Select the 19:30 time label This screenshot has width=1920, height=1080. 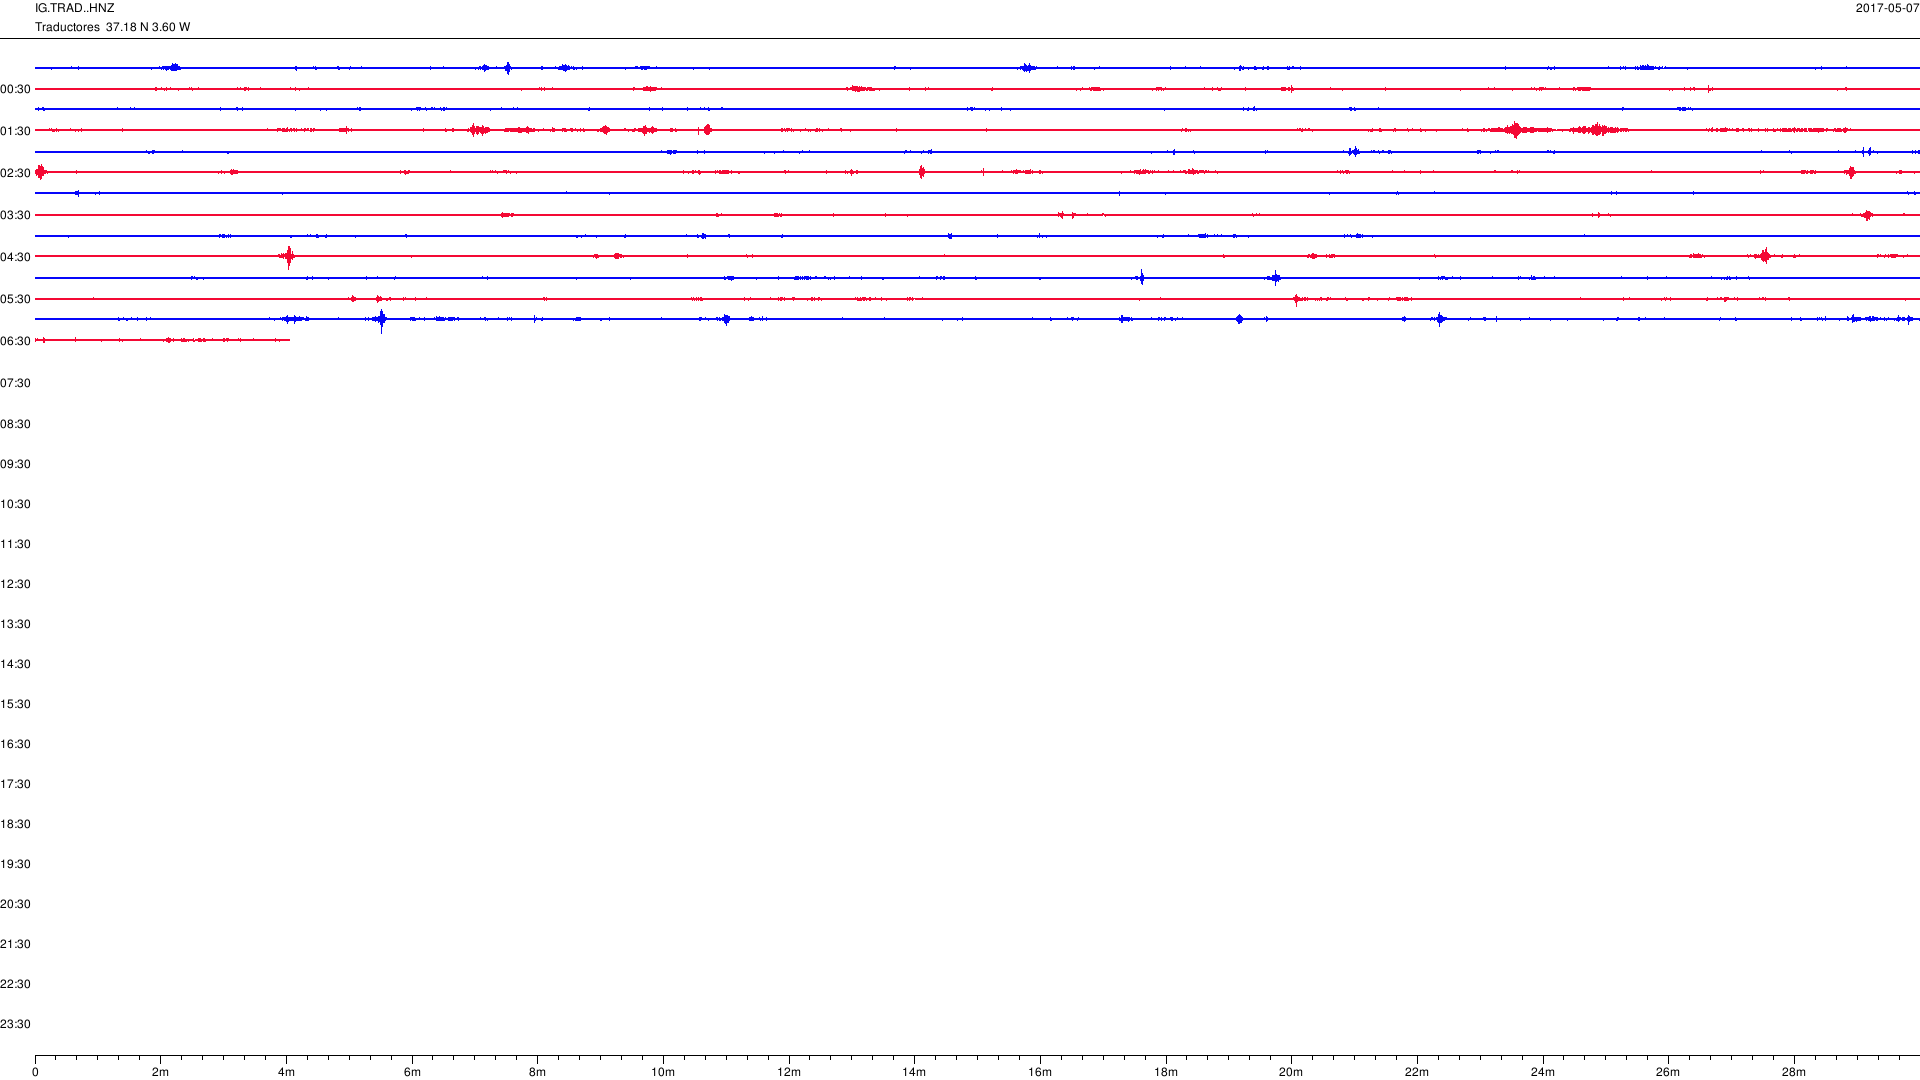pos(15,864)
